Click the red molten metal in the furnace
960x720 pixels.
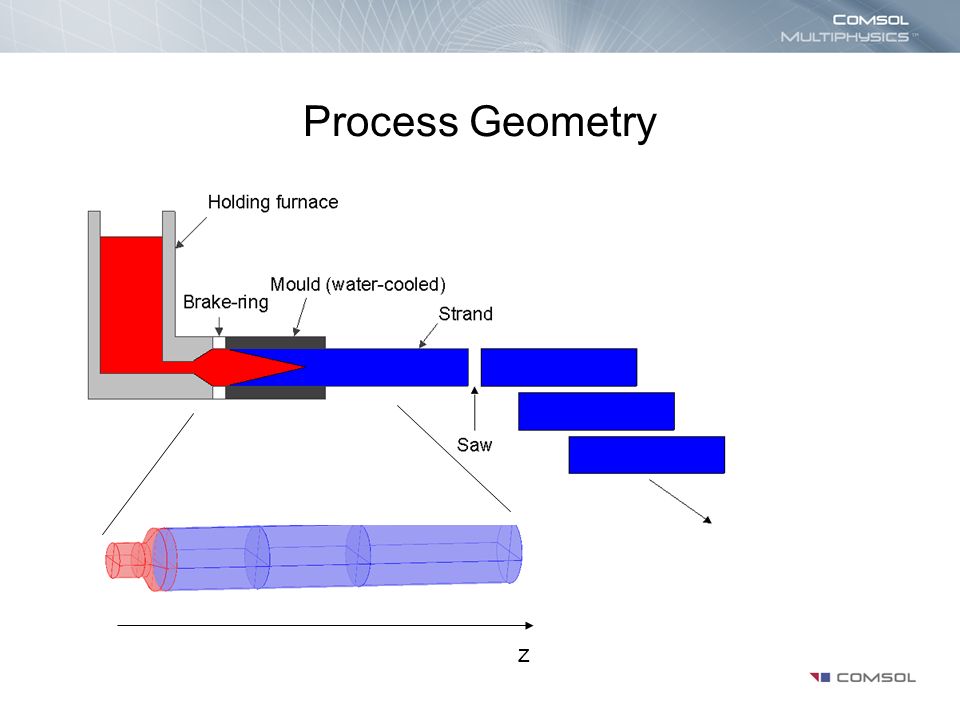(x=131, y=304)
